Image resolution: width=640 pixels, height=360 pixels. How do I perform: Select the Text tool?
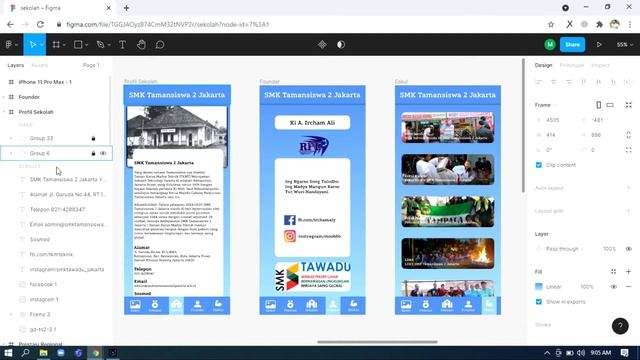click(122, 44)
